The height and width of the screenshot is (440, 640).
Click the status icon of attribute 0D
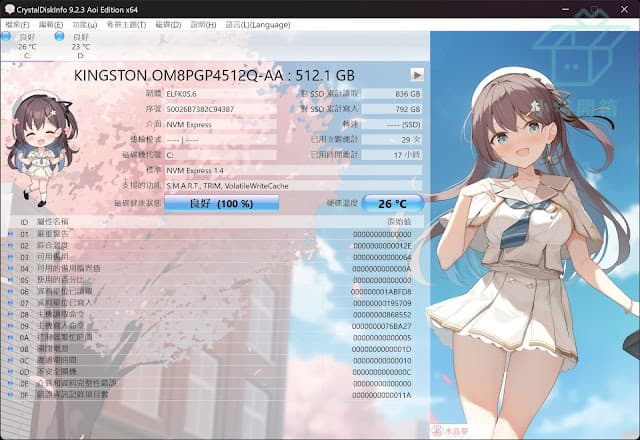pyautogui.click(x=10, y=372)
